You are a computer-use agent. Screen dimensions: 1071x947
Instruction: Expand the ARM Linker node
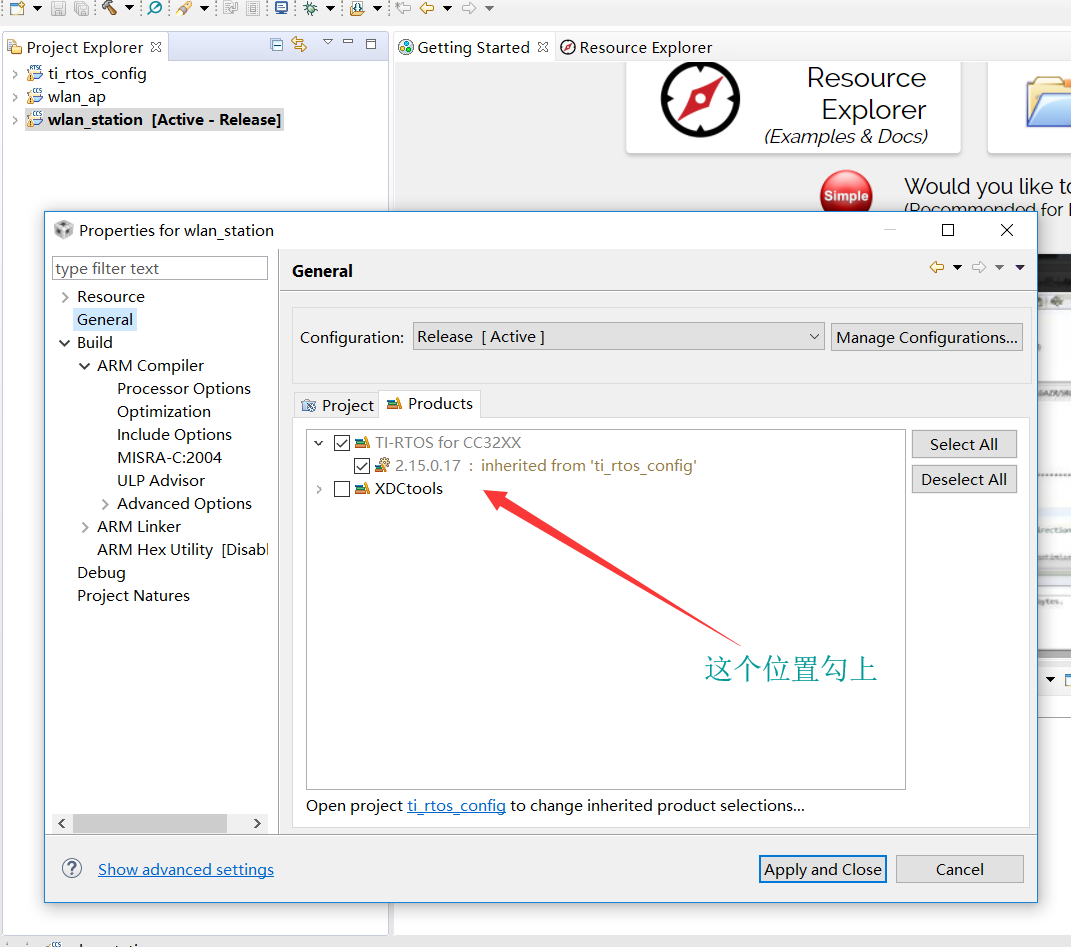click(85, 527)
